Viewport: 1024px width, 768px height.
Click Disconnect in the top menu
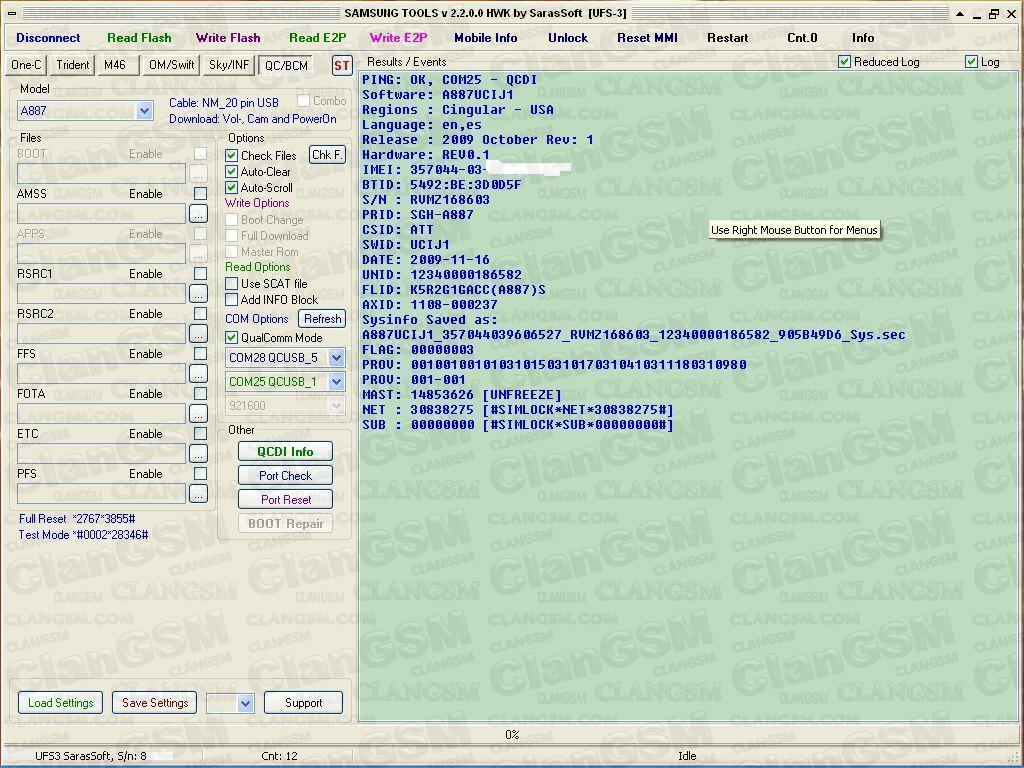tap(48, 38)
